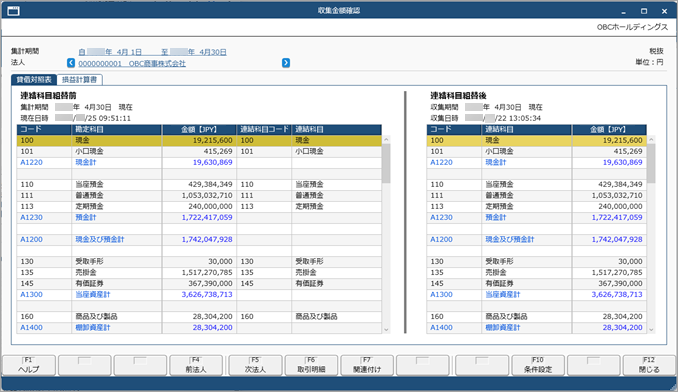
Task: Select the 1,517,270,785 amount in the left table
Action: click(x=207, y=273)
